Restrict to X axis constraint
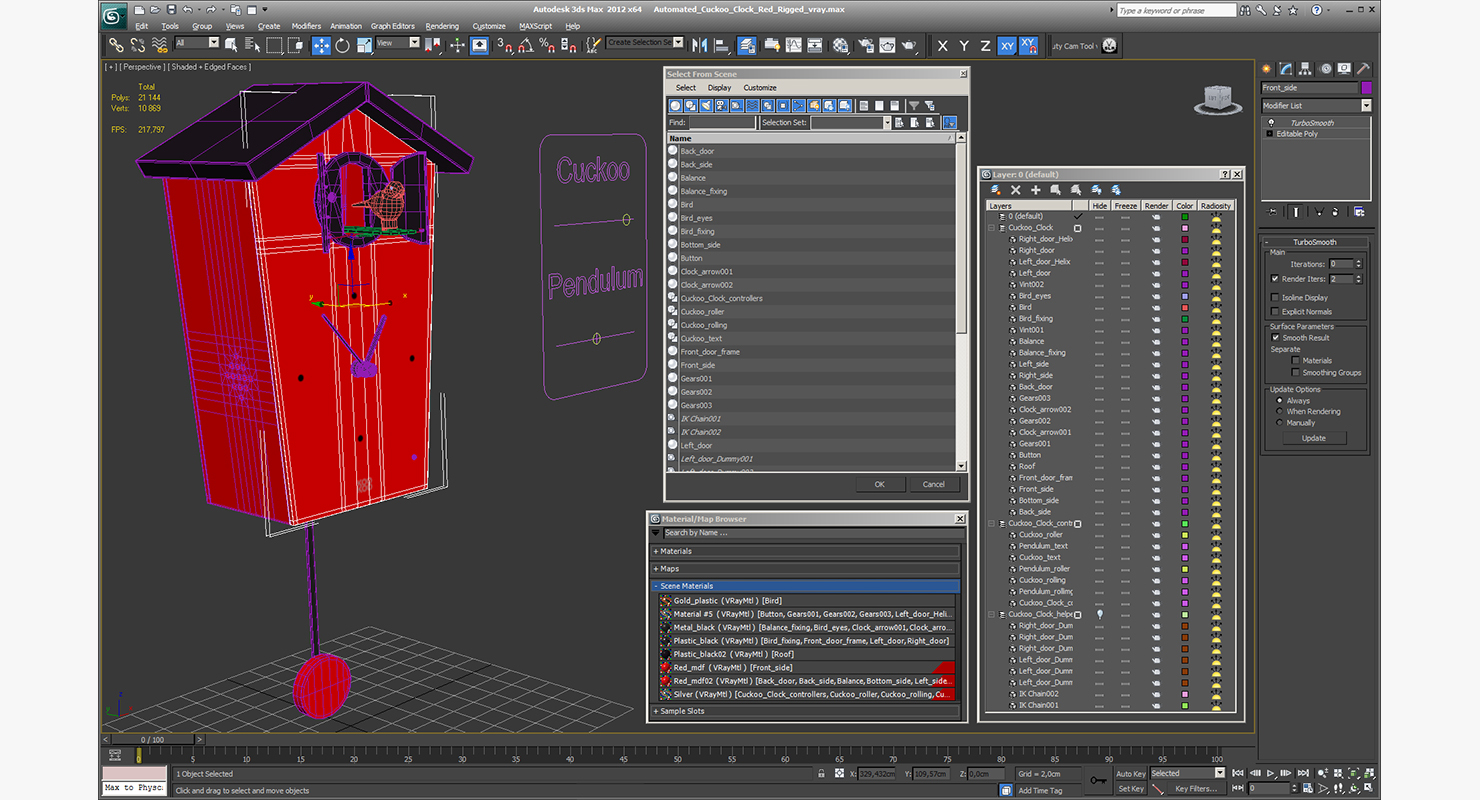This screenshot has width=1480, height=800. (942, 46)
